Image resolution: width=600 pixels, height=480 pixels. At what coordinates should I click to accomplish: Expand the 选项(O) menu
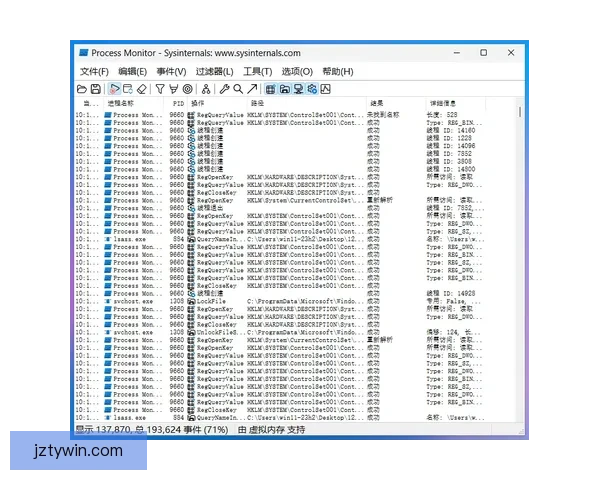coord(297,72)
